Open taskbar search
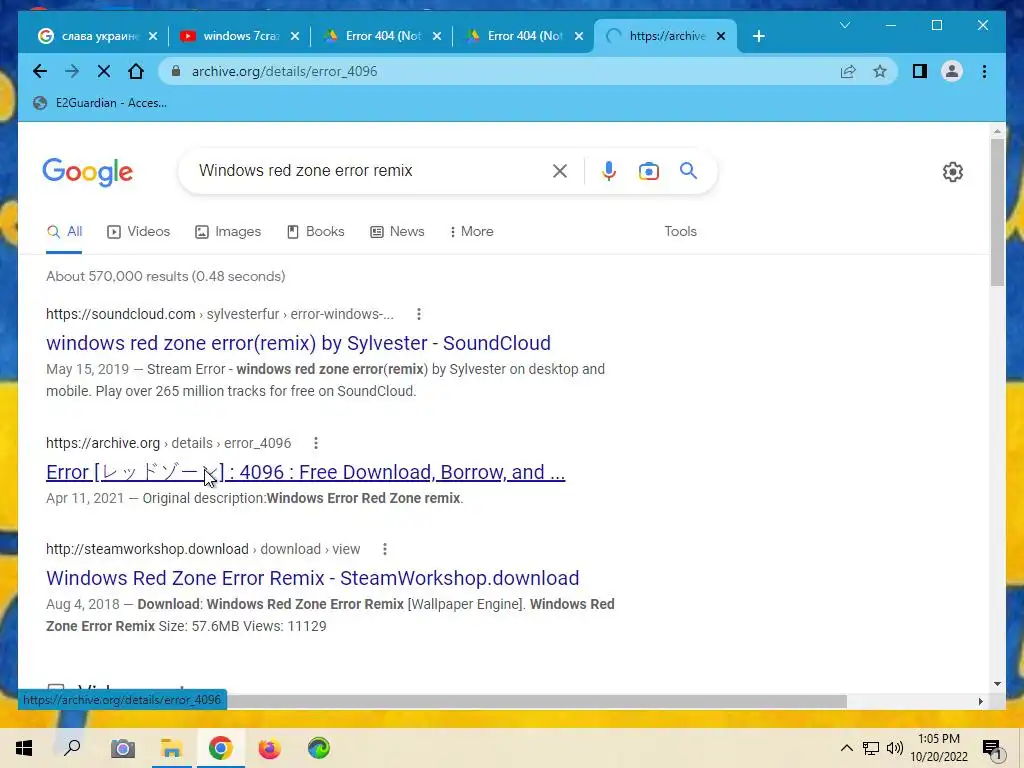The image size is (1024, 768). [72, 748]
